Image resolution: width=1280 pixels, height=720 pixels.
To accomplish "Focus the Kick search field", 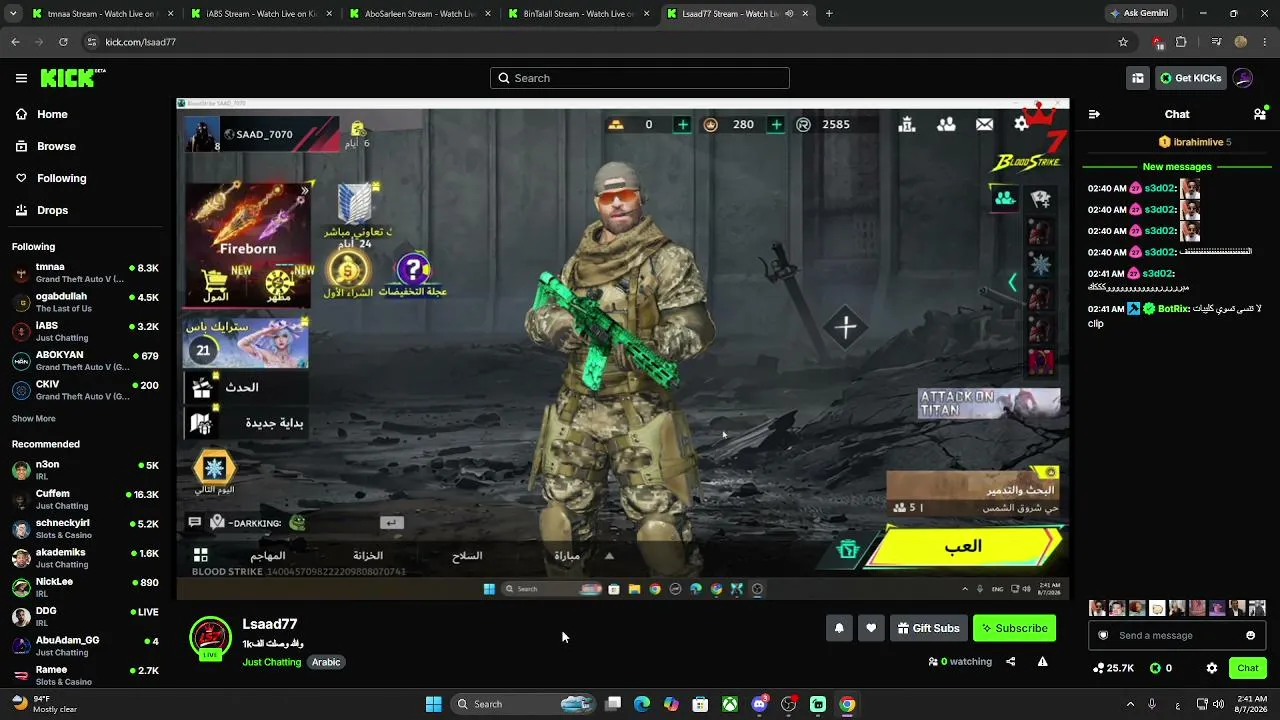I will 640,78.
